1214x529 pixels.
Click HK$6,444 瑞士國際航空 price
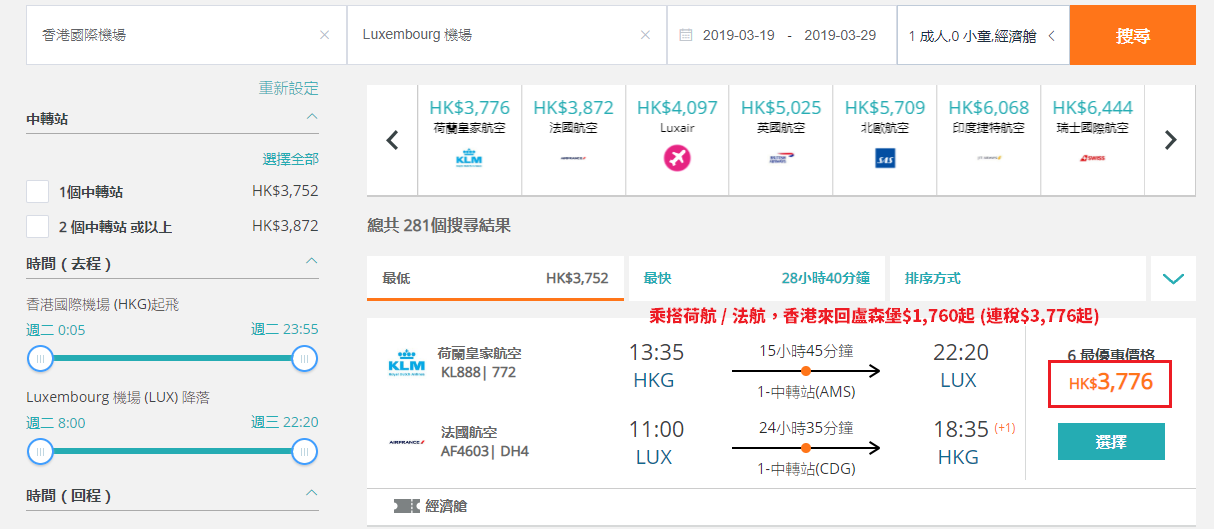coord(1092,107)
